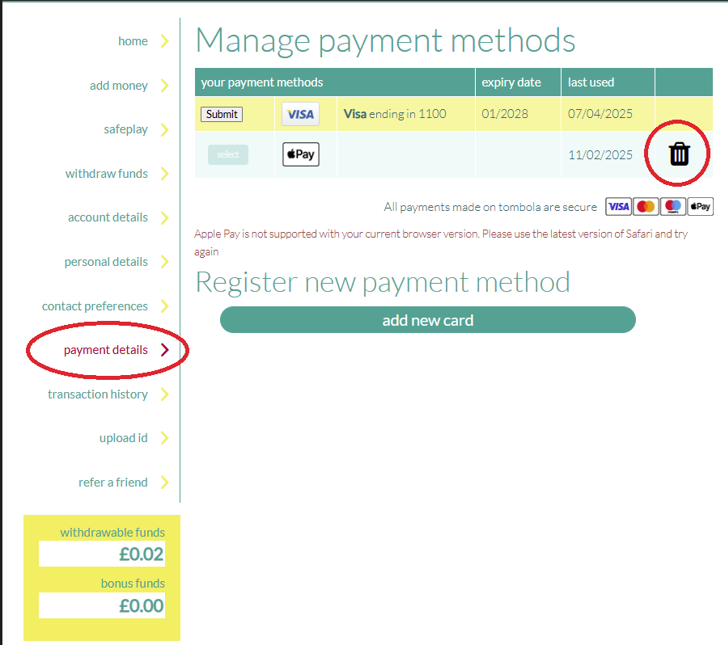Click the Maestro badge beside secure payments text
This screenshot has height=645, width=728.
pos(673,207)
